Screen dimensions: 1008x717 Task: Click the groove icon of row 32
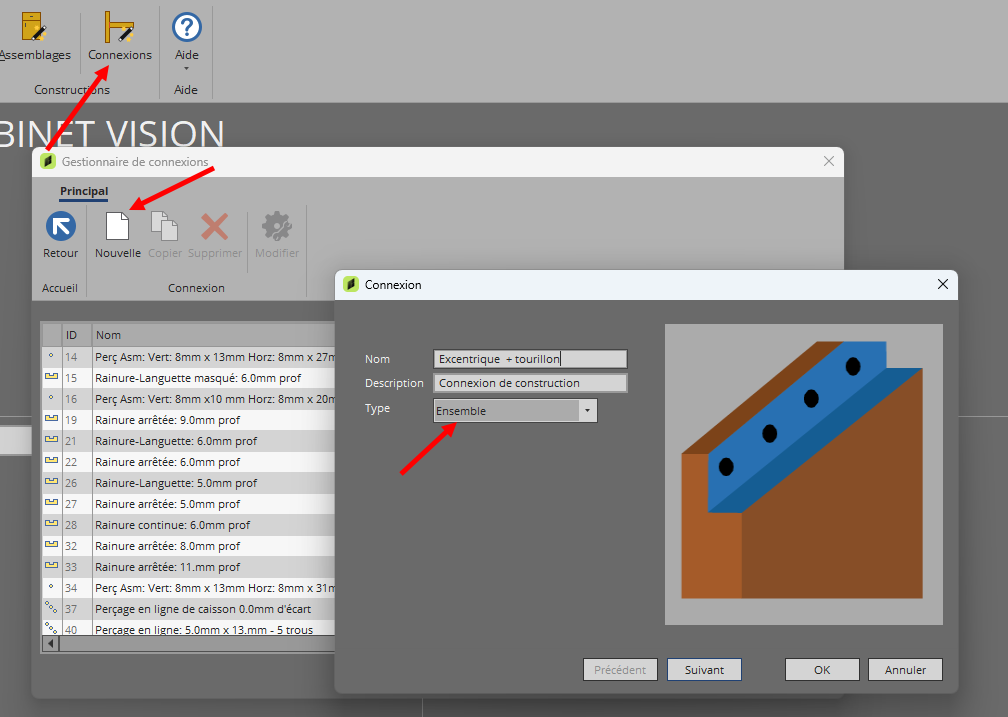tap(51, 544)
